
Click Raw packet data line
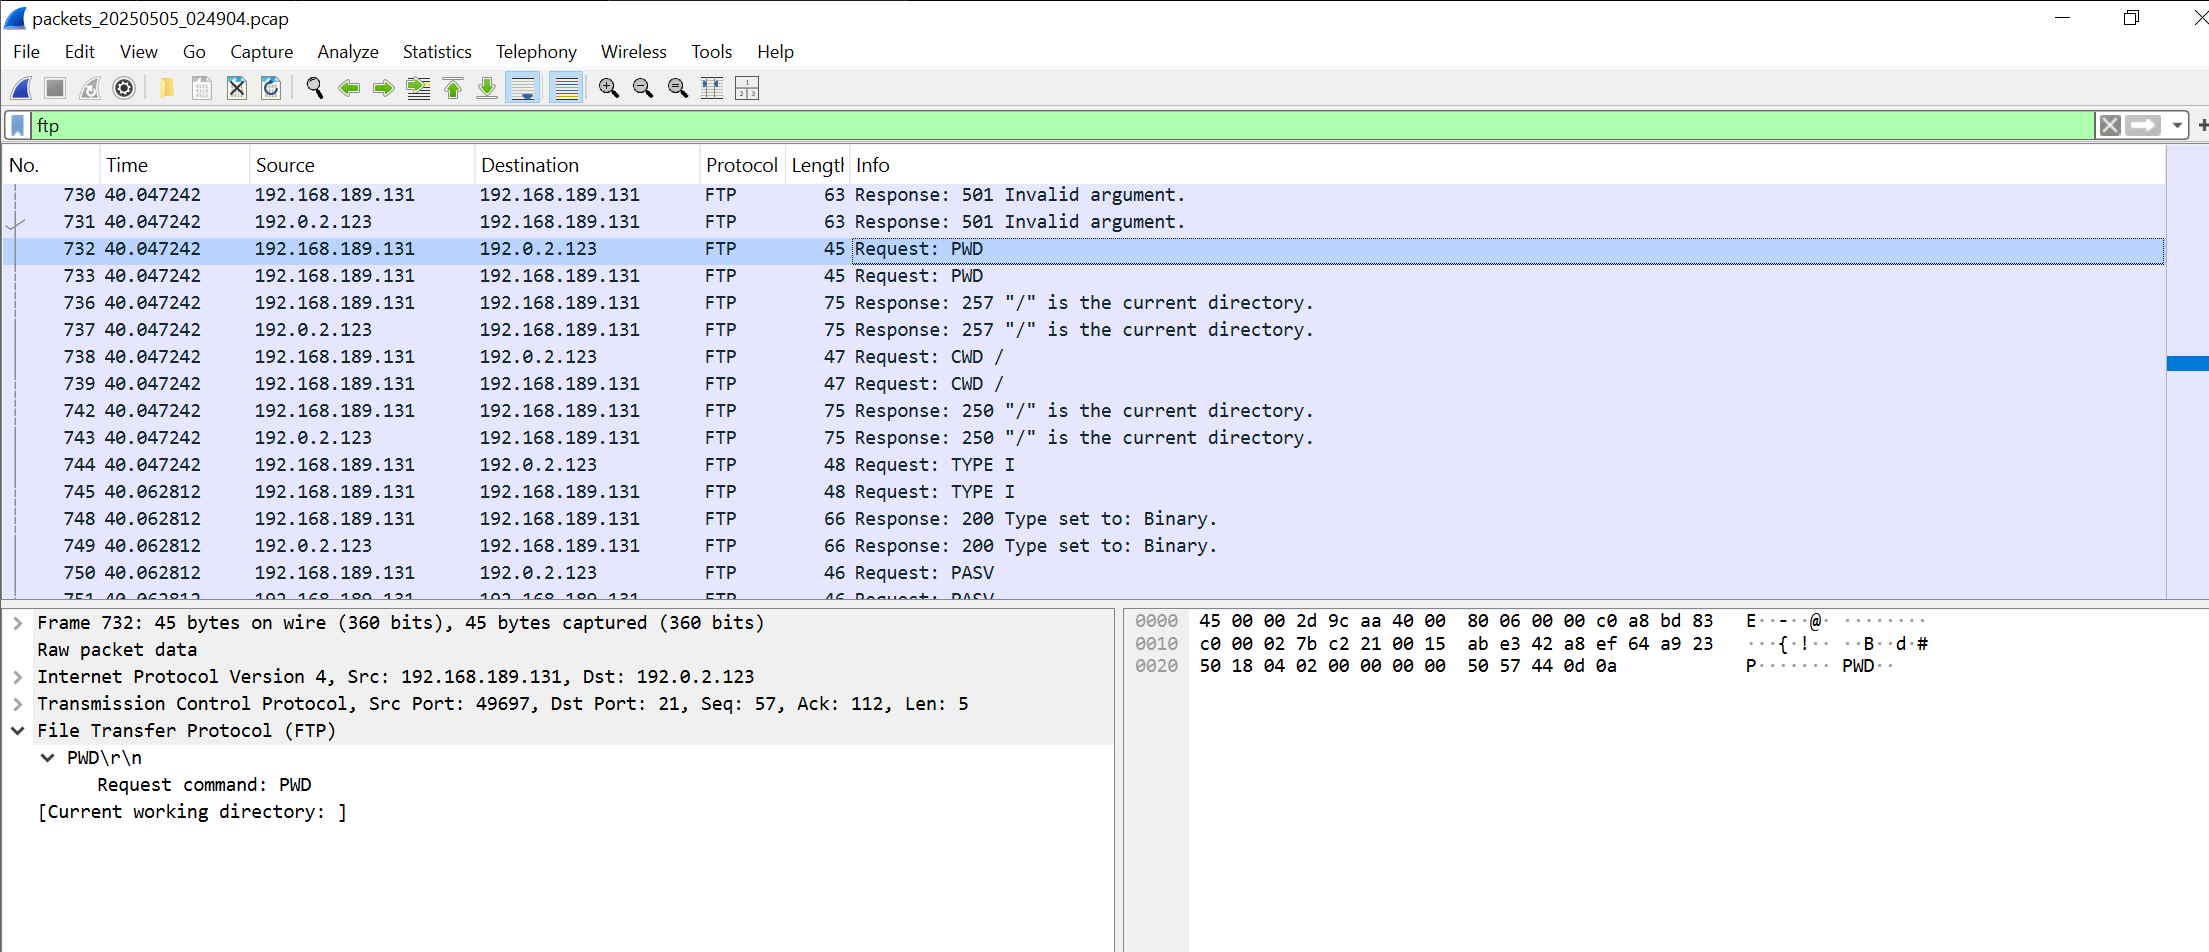(x=117, y=650)
